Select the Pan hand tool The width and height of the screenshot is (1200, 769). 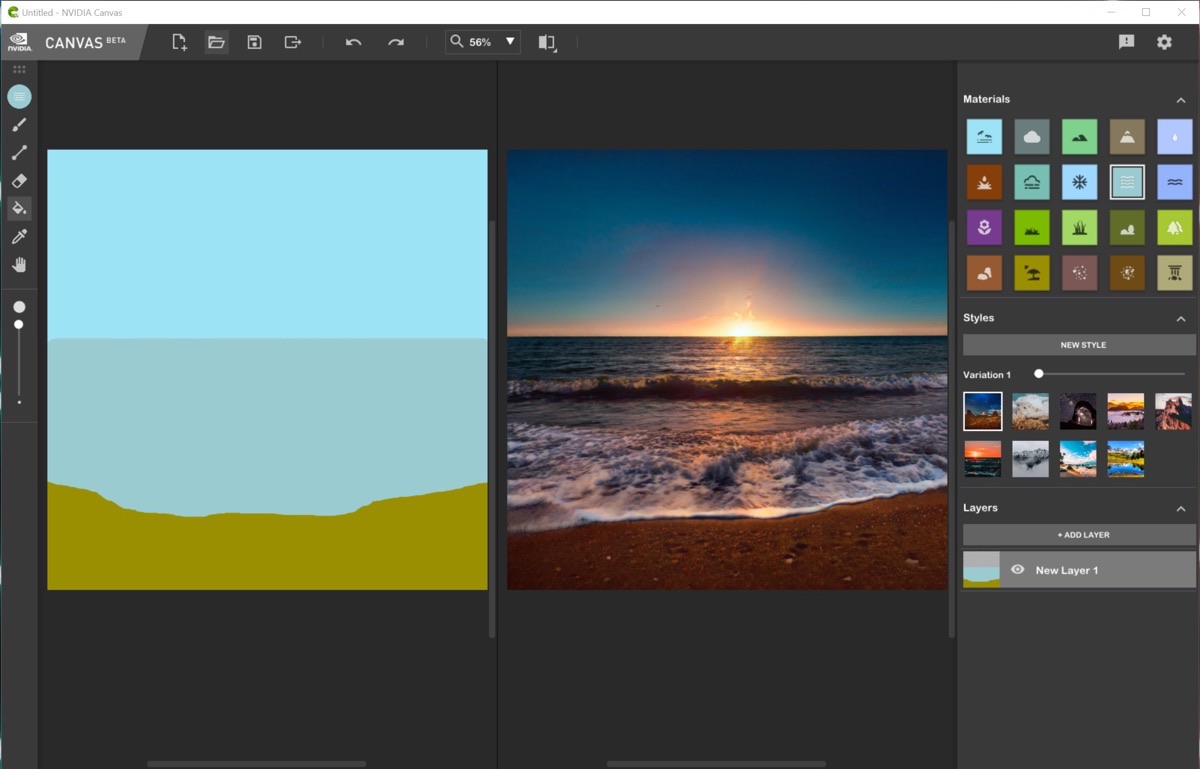click(19, 265)
